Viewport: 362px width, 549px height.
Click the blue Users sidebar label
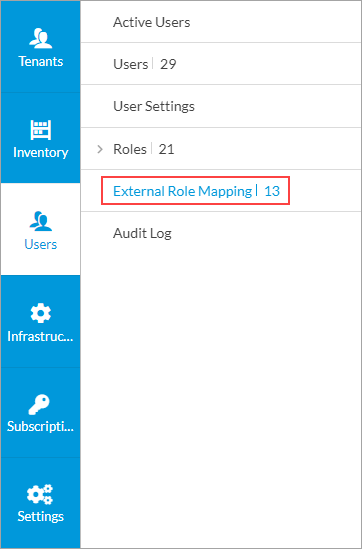coord(41,244)
